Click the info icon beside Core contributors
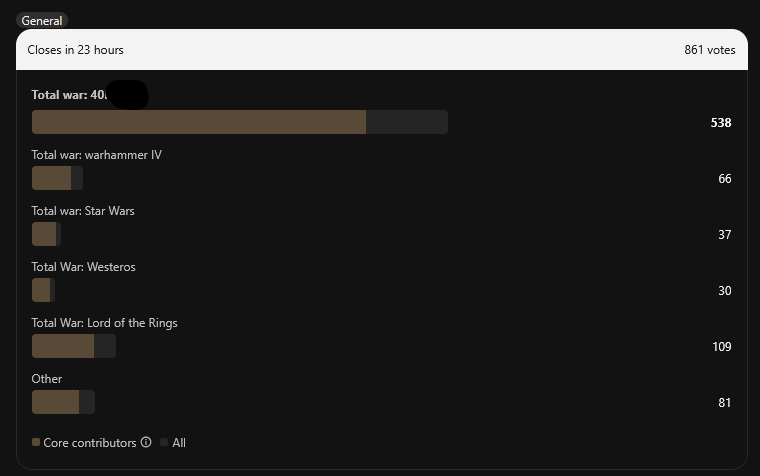 146,442
